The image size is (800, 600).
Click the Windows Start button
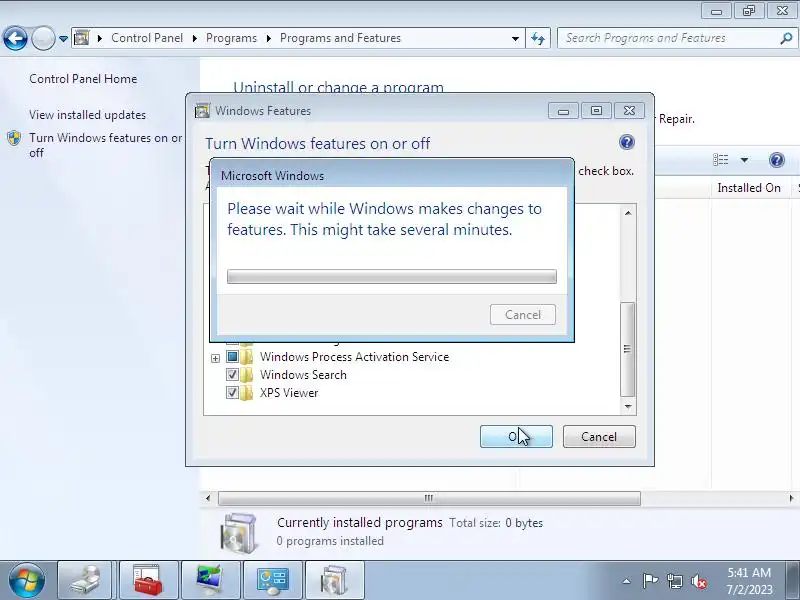[x=26, y=581]
